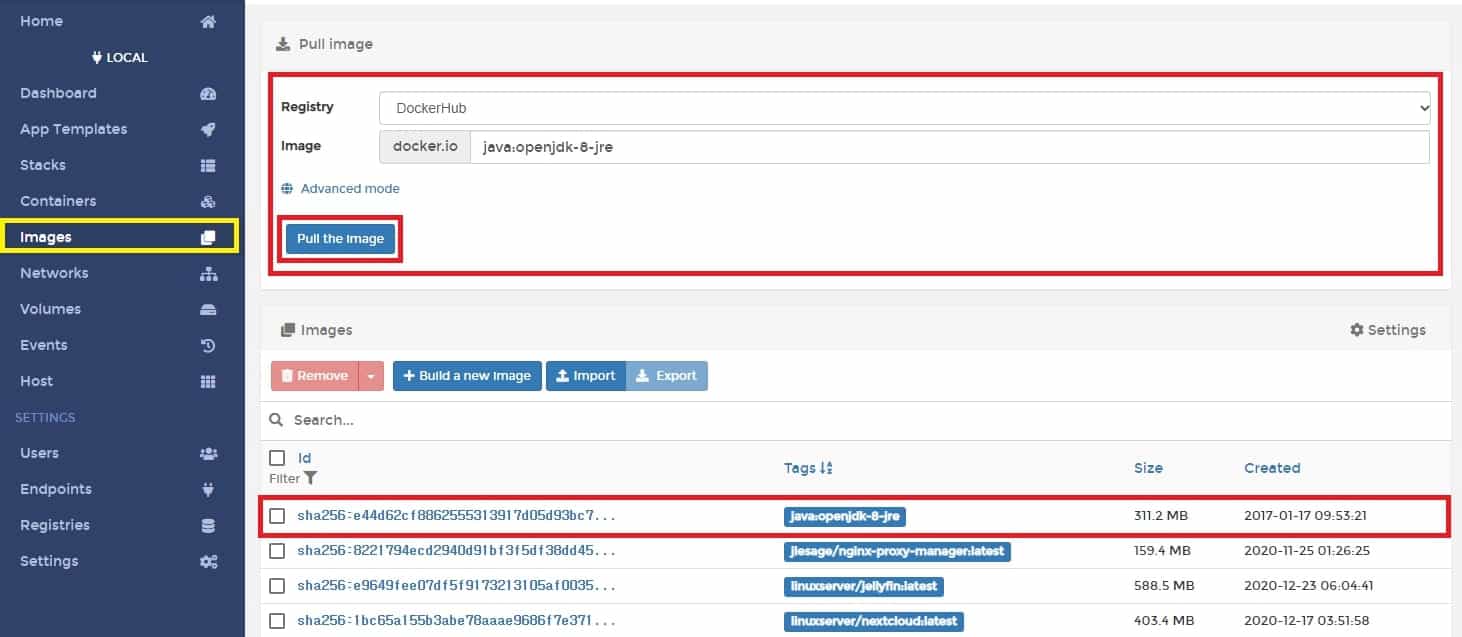This screenshot has height=637, width=1462.
Task: Click the Containers cubes icon
Action: point(208,202)
